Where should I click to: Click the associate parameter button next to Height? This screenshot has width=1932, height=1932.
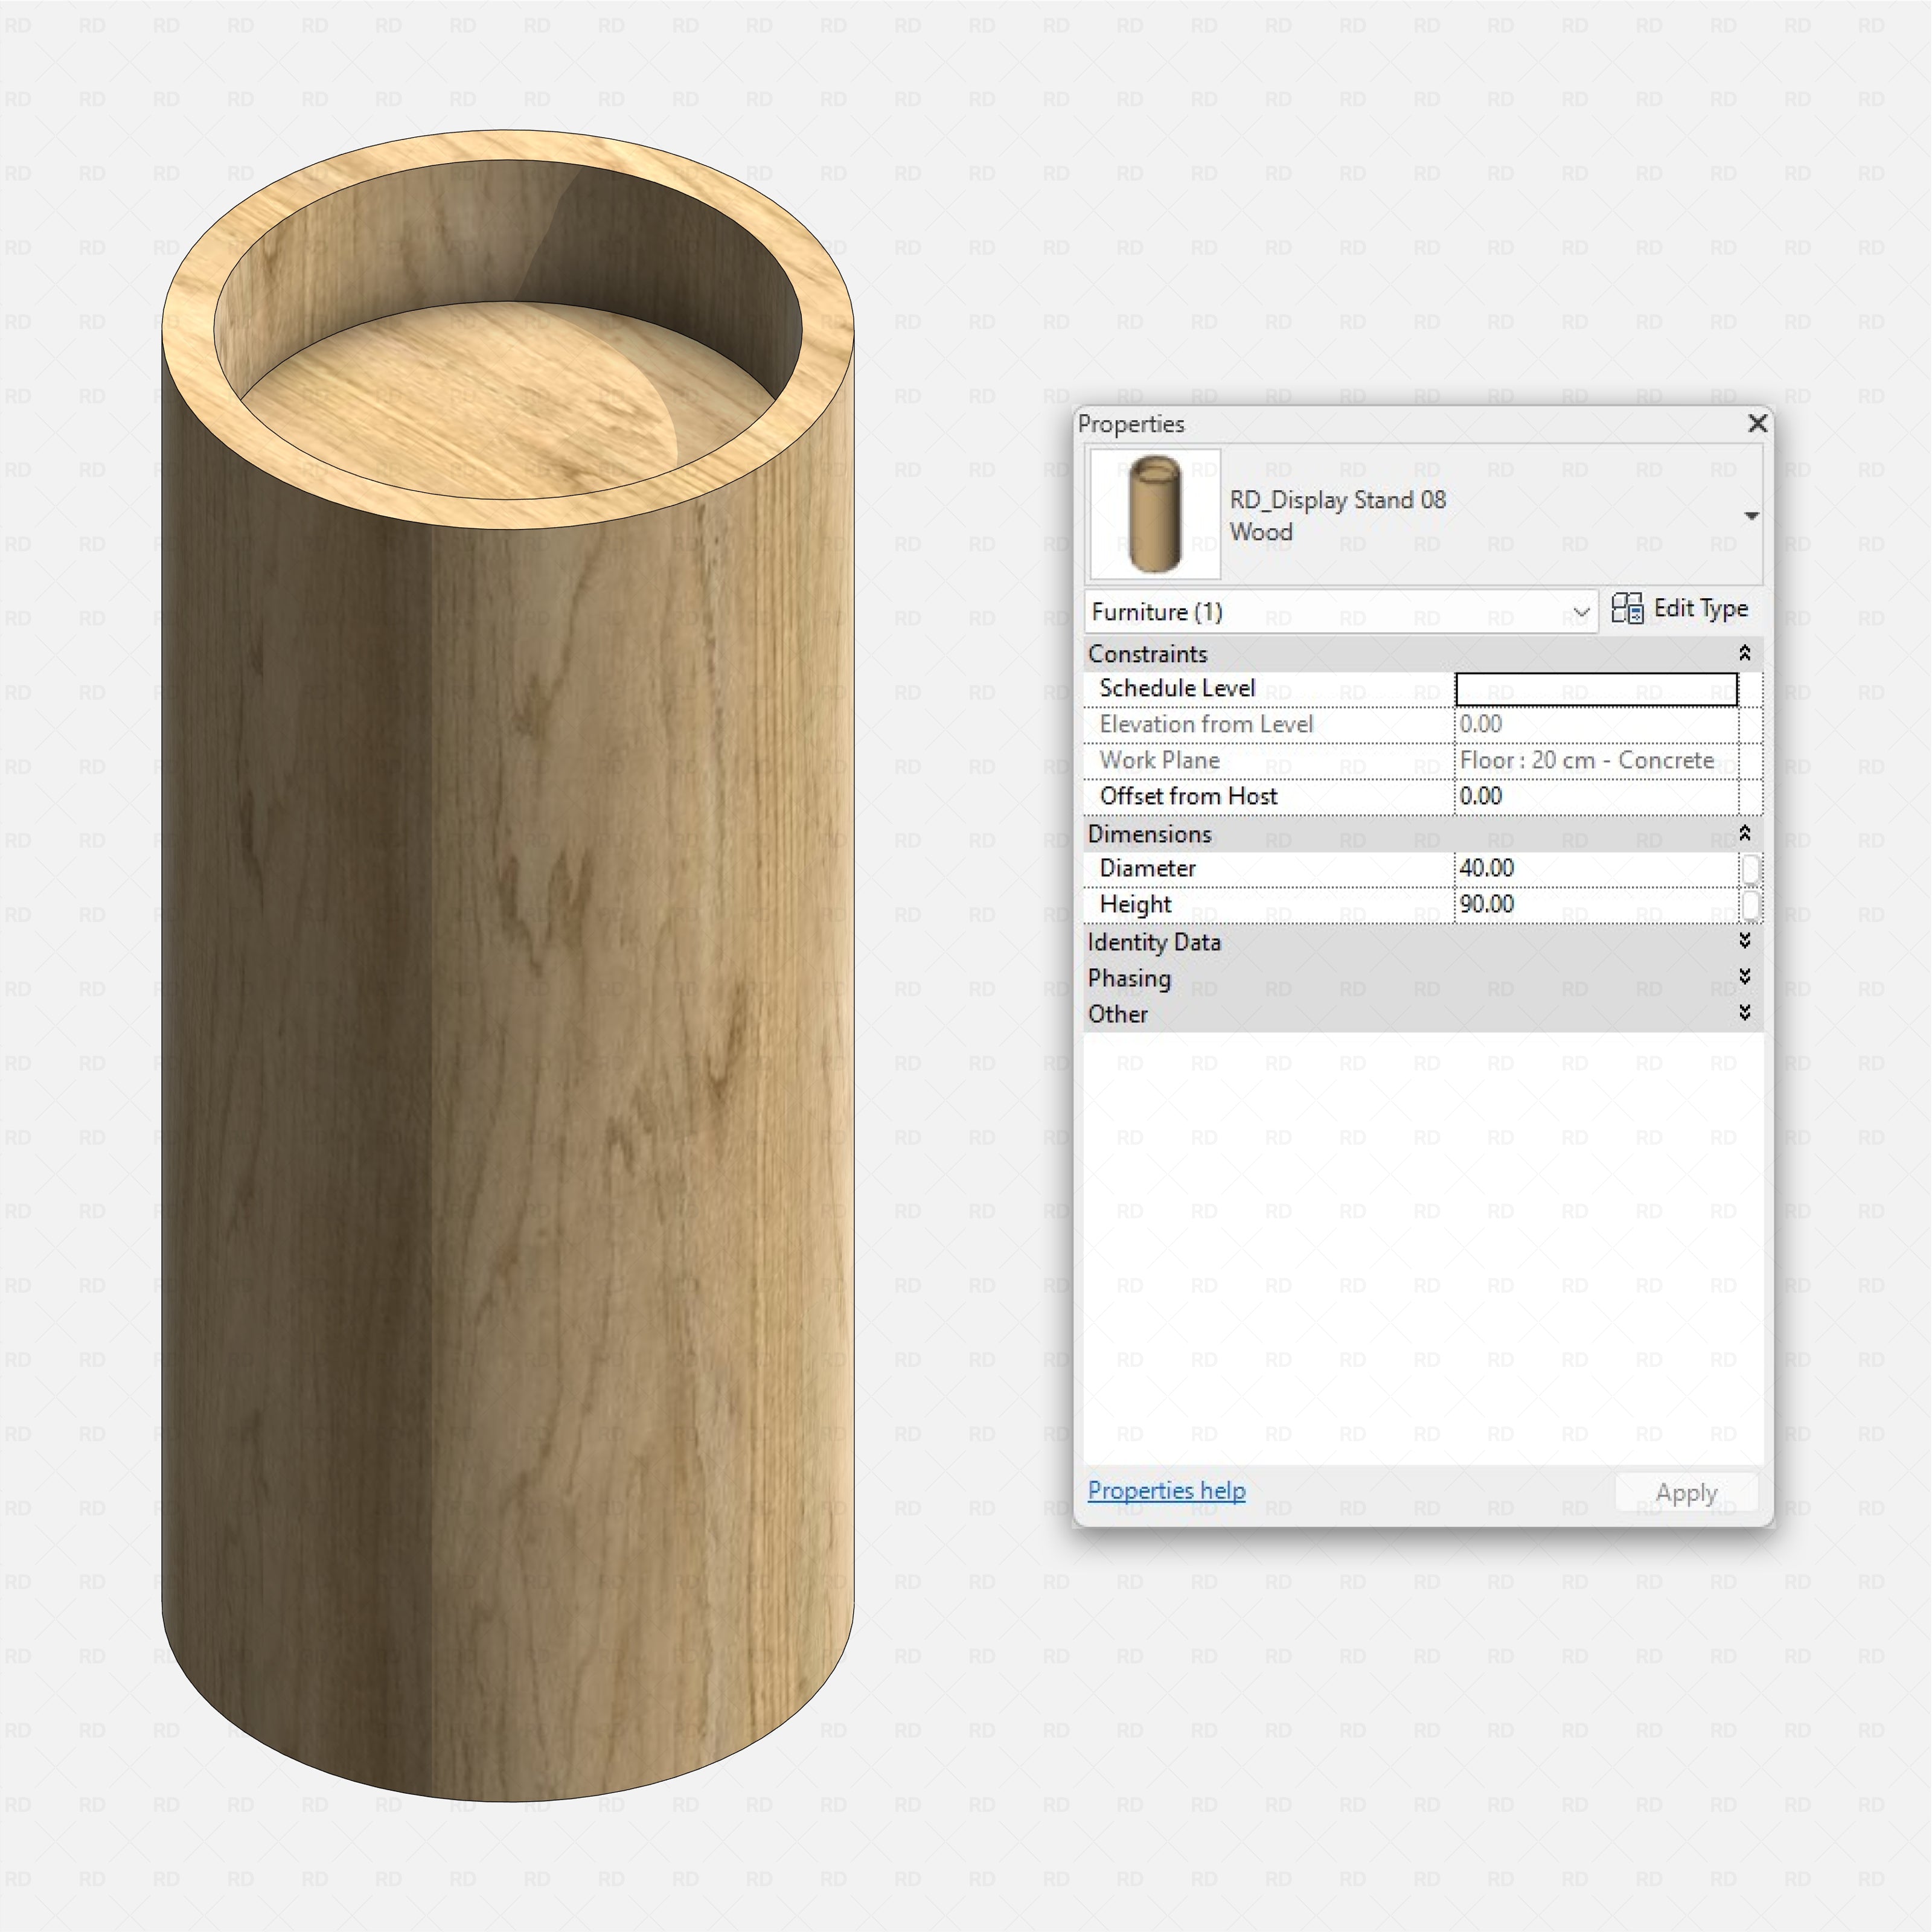pos(1750,905)
